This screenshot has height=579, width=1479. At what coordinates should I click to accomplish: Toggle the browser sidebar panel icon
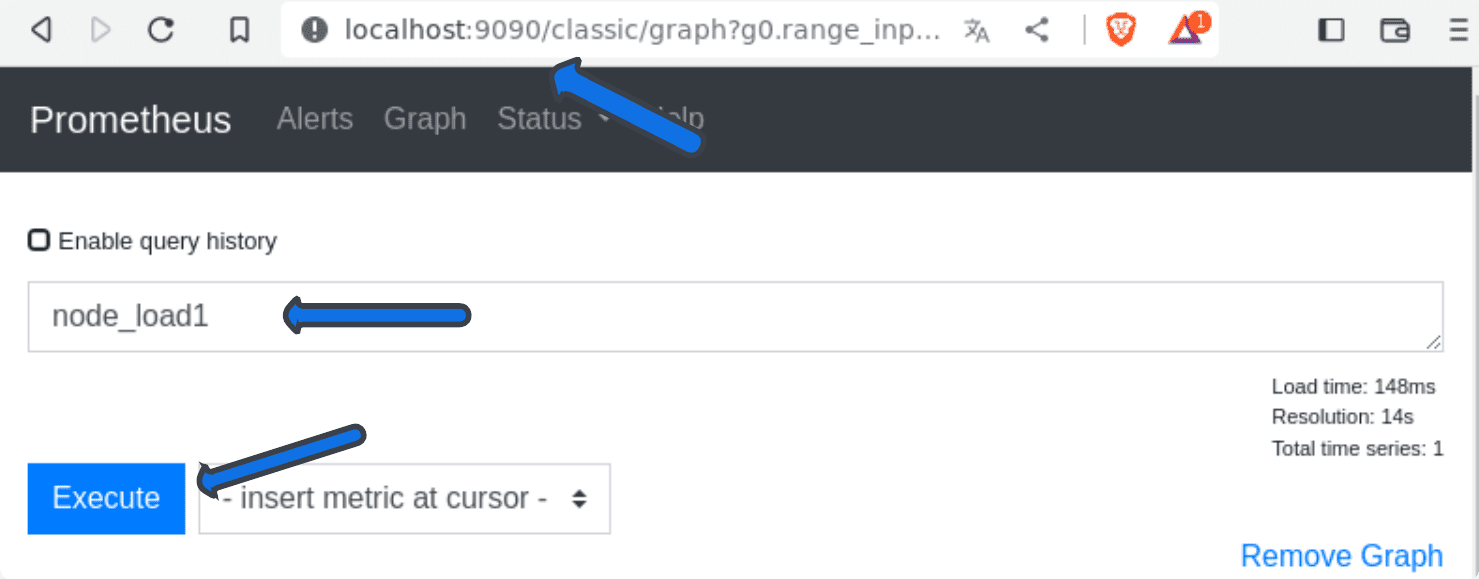[1331, 31]
